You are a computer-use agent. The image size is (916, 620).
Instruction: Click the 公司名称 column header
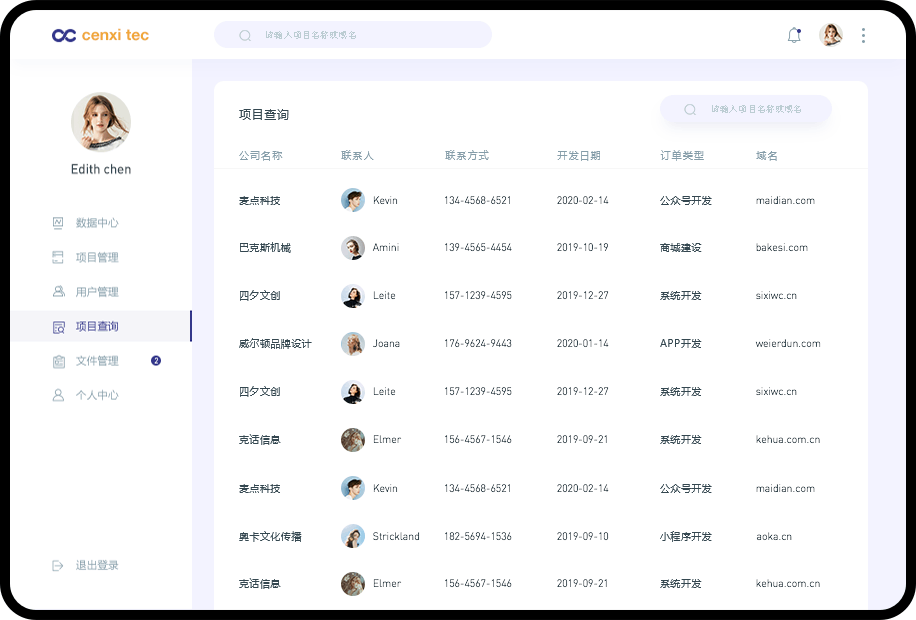click(x=261, y=155)
